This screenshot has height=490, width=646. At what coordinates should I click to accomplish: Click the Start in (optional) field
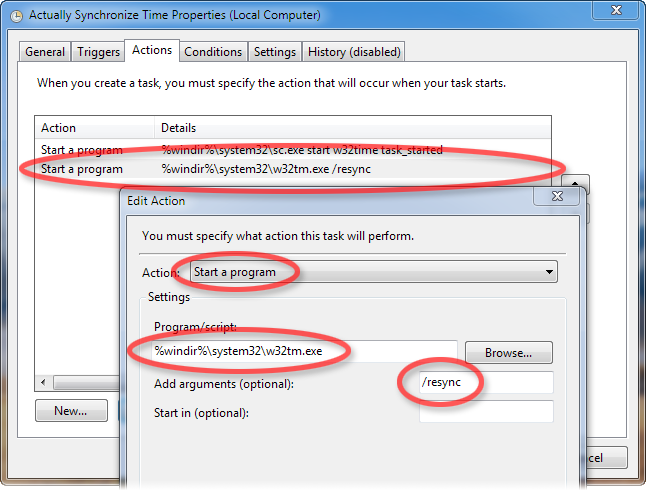tap(486, 412)
